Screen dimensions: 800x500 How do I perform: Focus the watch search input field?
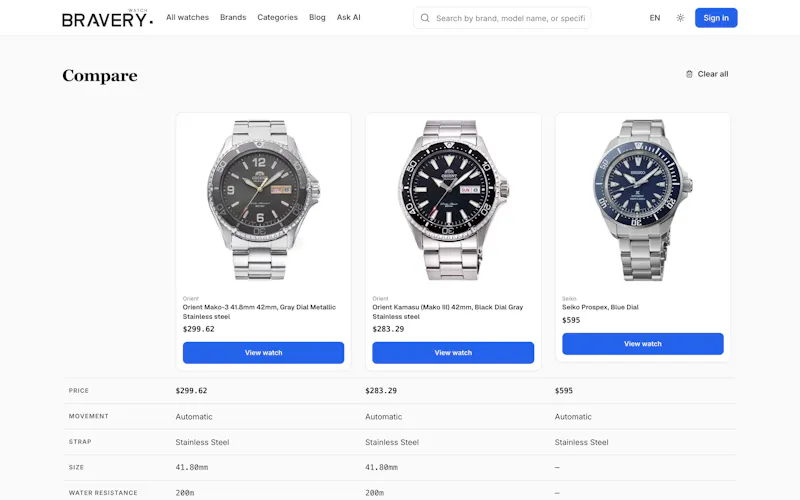[510, 18]
